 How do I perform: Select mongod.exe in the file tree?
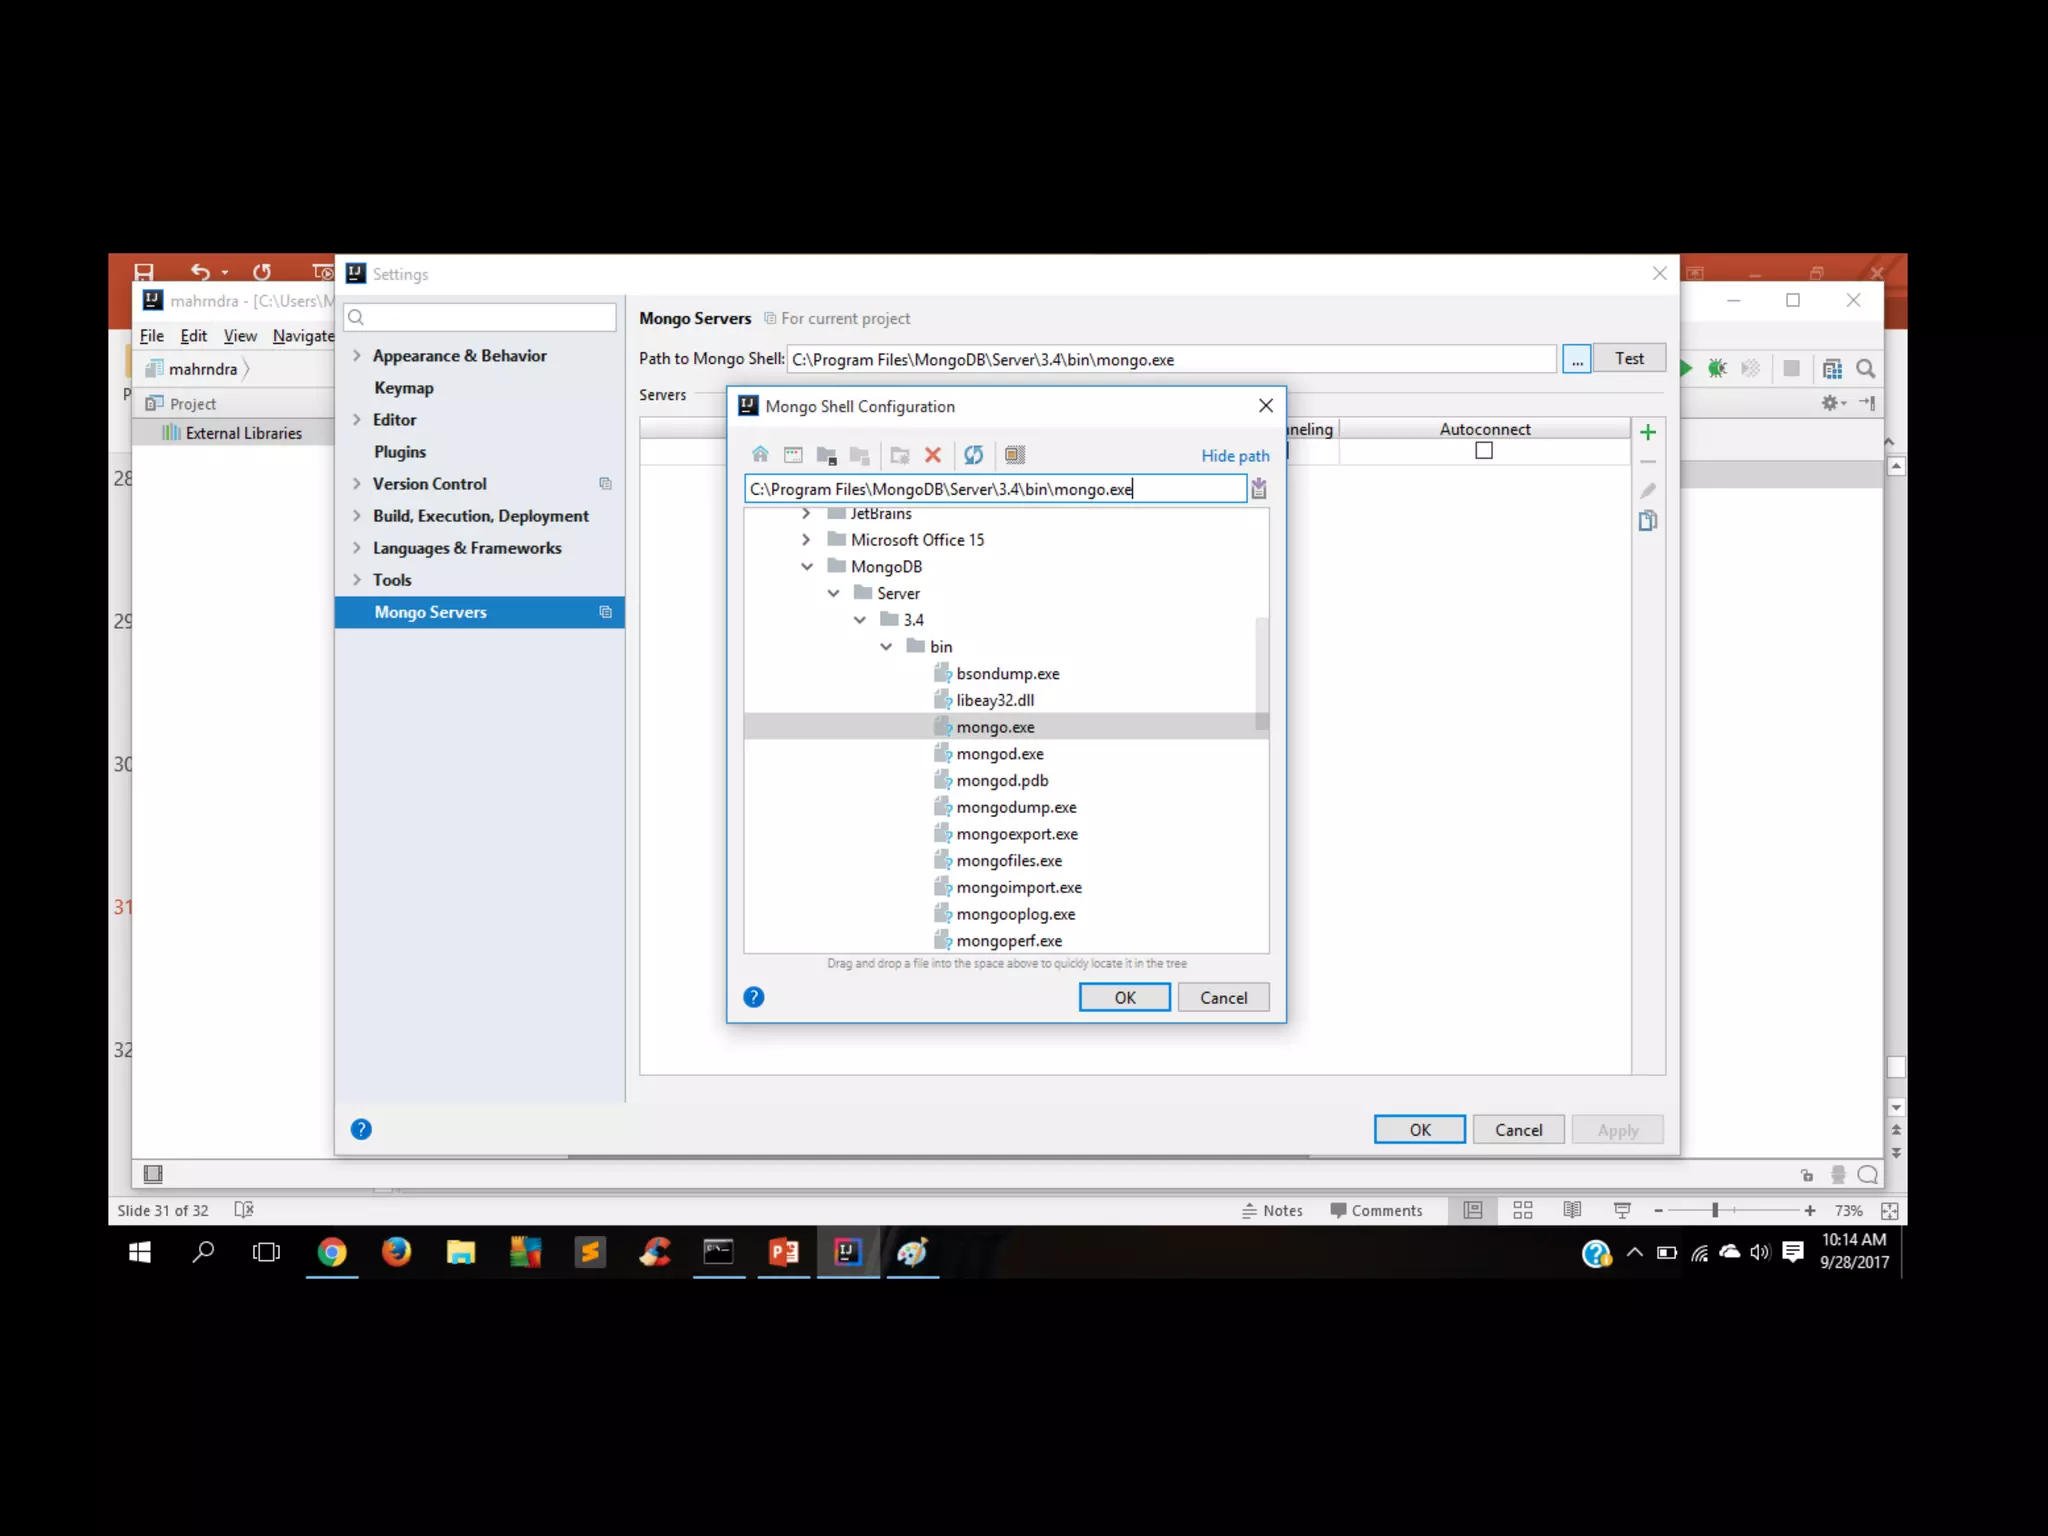999,754
